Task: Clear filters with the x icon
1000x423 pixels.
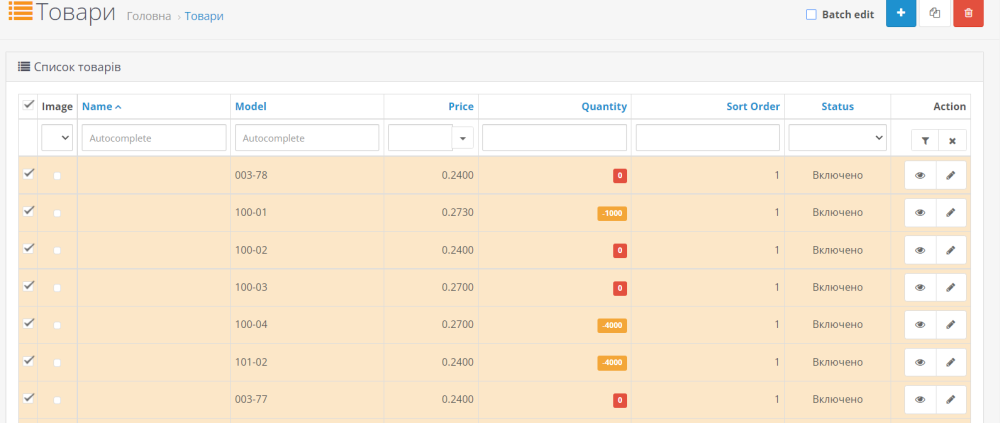Action: 952,140
